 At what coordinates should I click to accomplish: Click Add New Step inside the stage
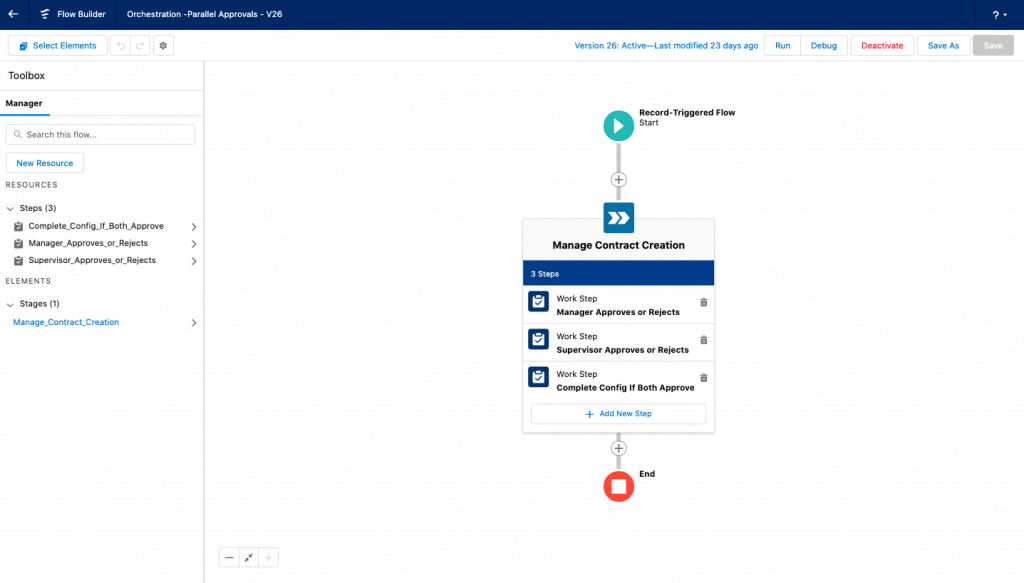point(618,413)
